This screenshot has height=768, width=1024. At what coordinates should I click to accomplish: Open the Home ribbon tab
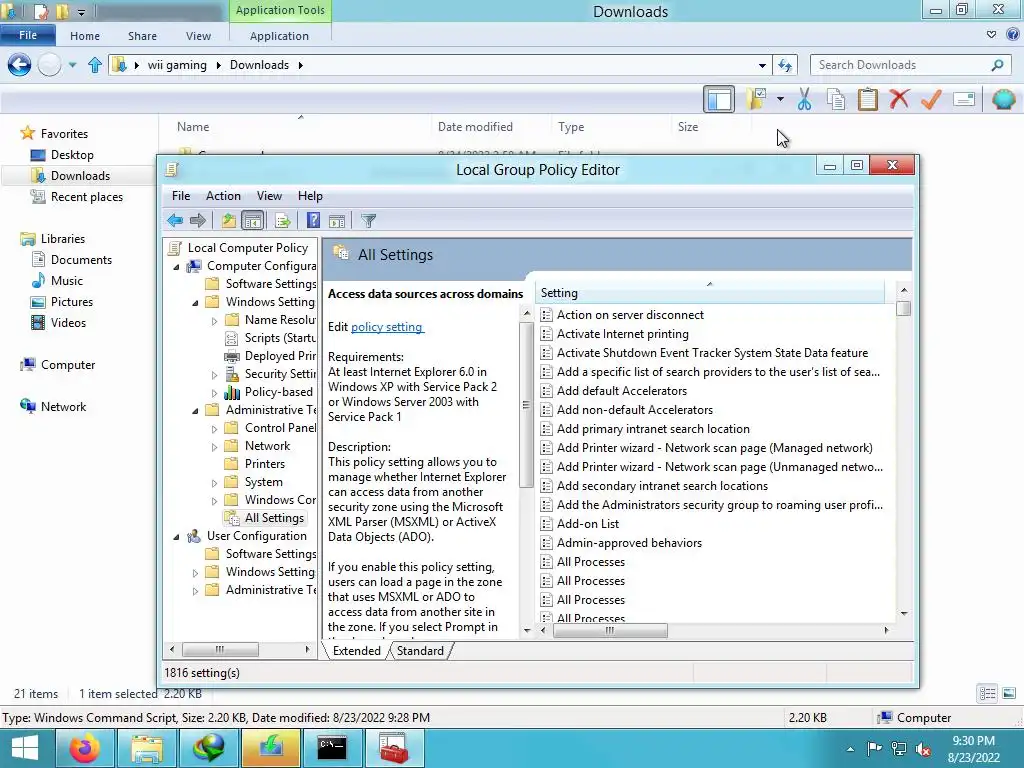[x=85, y=36]
